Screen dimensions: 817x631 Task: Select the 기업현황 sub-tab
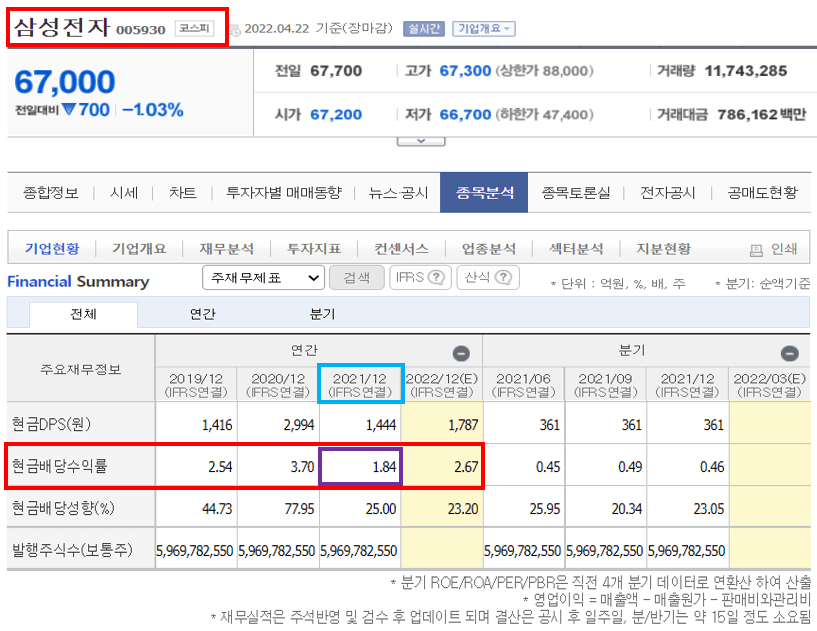[x=52, y=249]
